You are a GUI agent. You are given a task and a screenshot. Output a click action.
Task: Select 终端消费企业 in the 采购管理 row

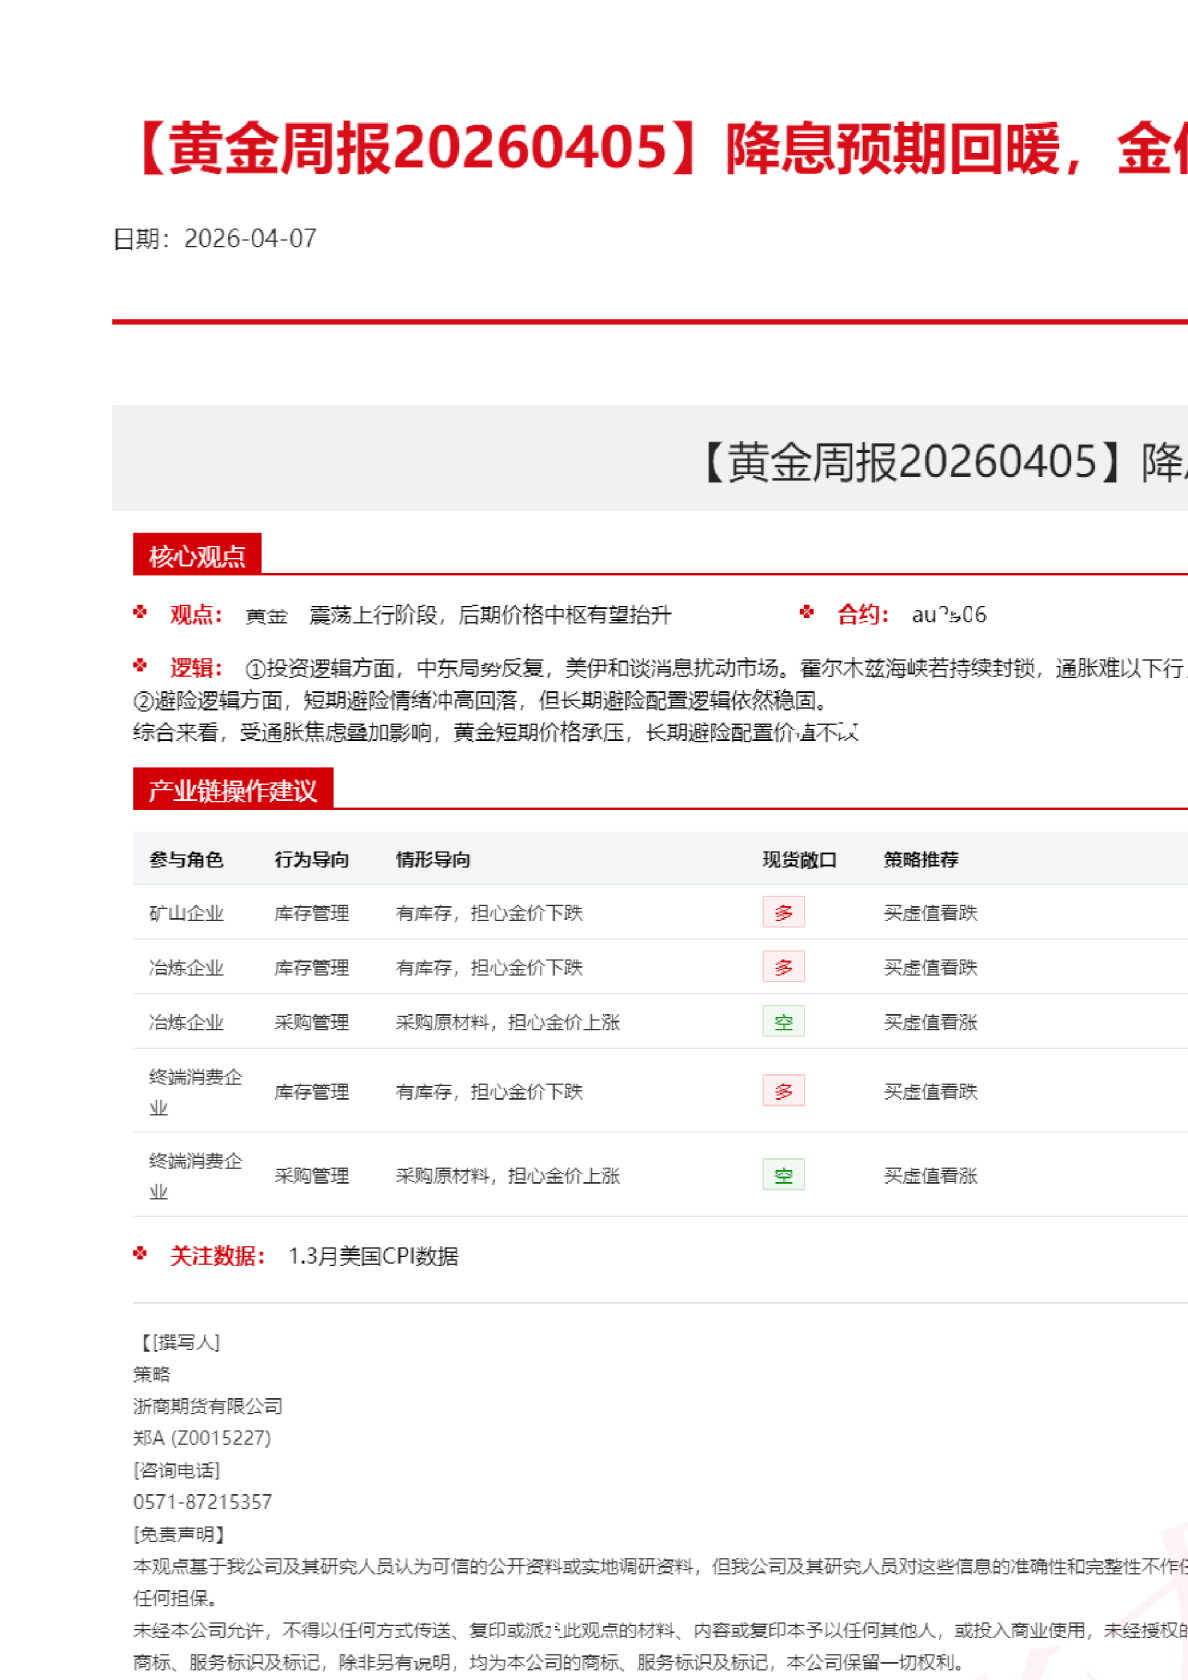pos(196,1176)
